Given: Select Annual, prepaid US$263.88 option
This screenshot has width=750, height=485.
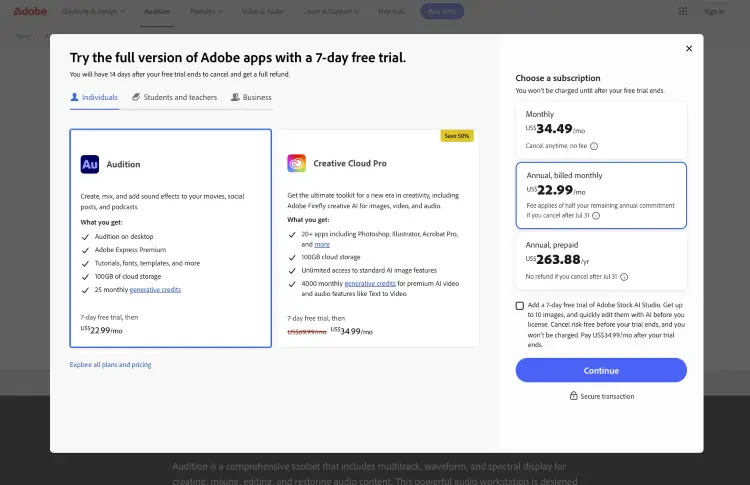Looking at the screenshot, I should point(601,261).
